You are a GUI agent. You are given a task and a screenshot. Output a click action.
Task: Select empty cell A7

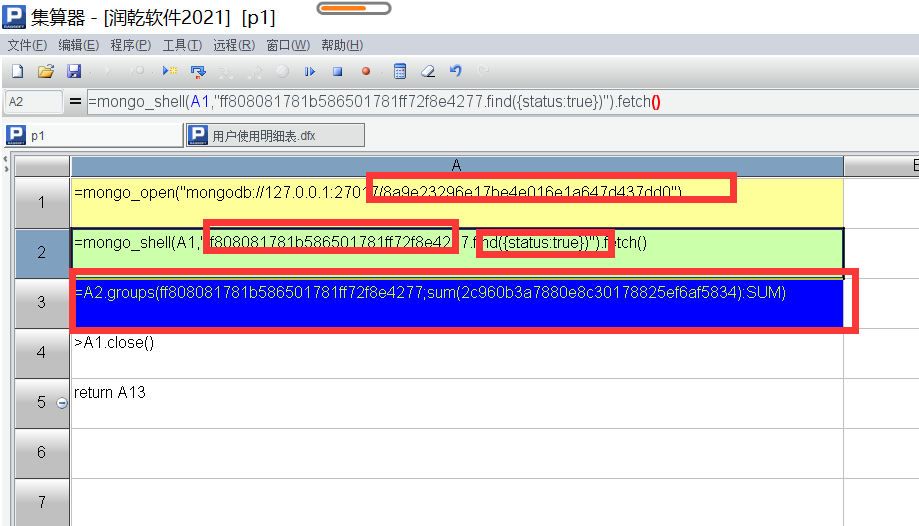[x=457, y=502]
